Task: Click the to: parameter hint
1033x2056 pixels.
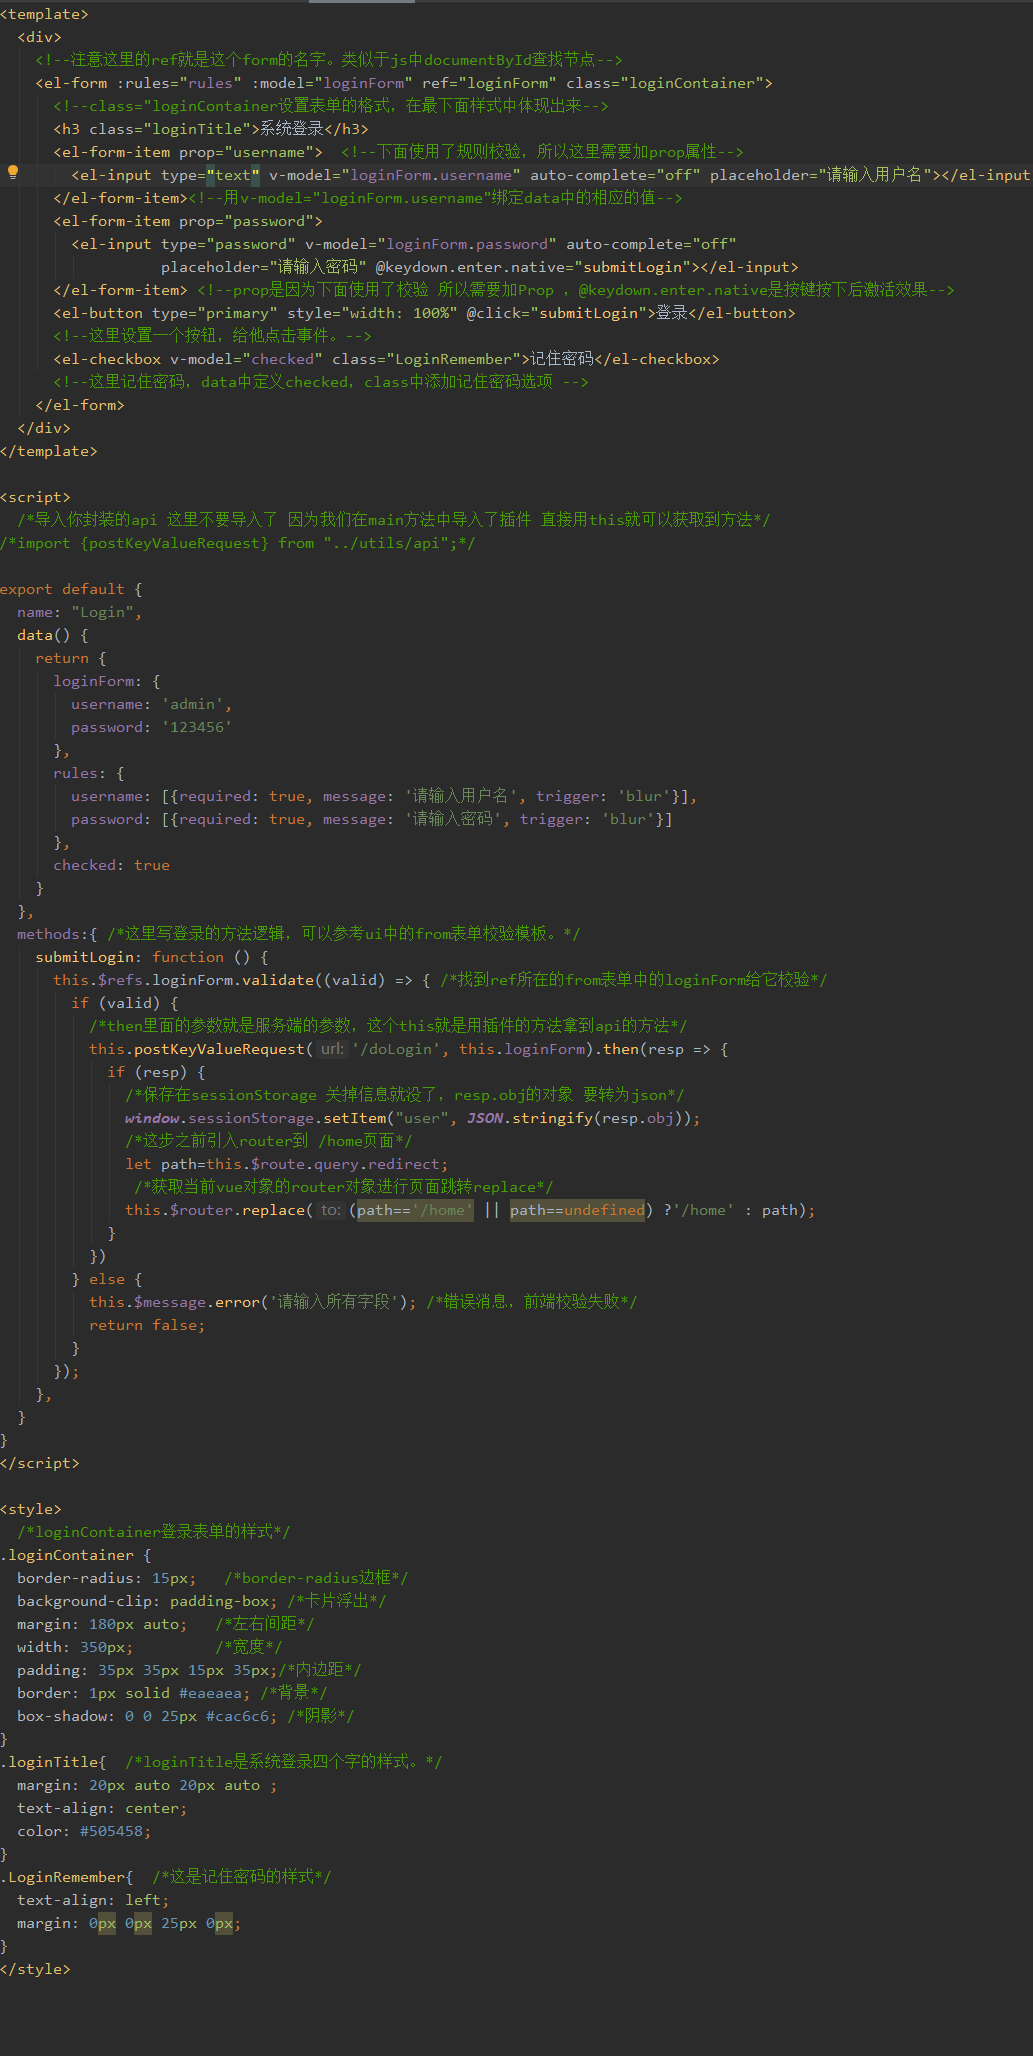Action: pos(330,1210)
